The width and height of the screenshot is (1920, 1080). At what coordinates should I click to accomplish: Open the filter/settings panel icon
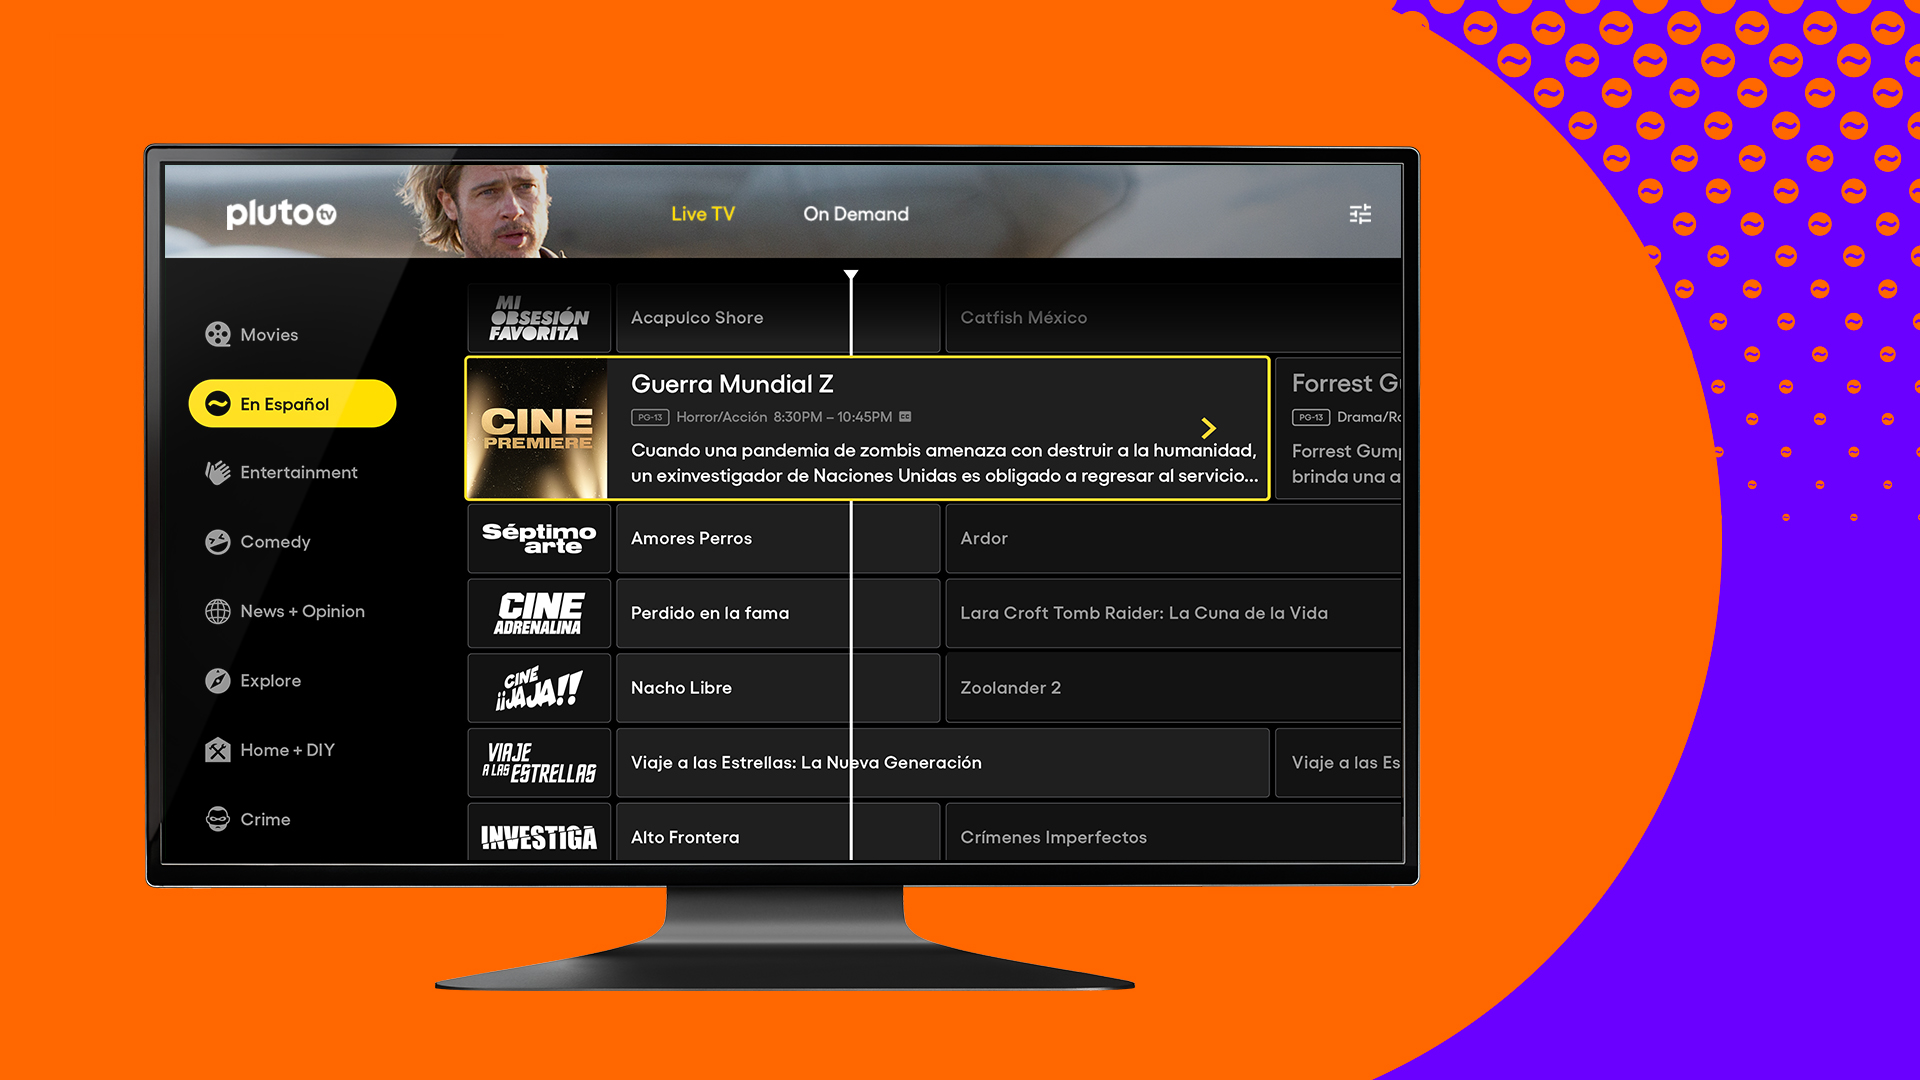pyautogui.click(x=1360, y=214)
